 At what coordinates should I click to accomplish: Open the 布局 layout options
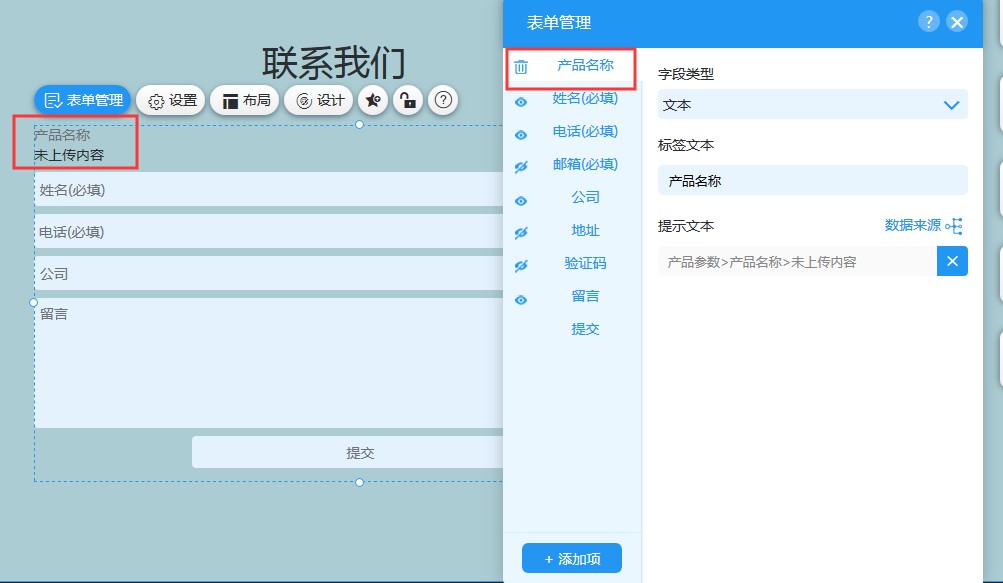245,100
